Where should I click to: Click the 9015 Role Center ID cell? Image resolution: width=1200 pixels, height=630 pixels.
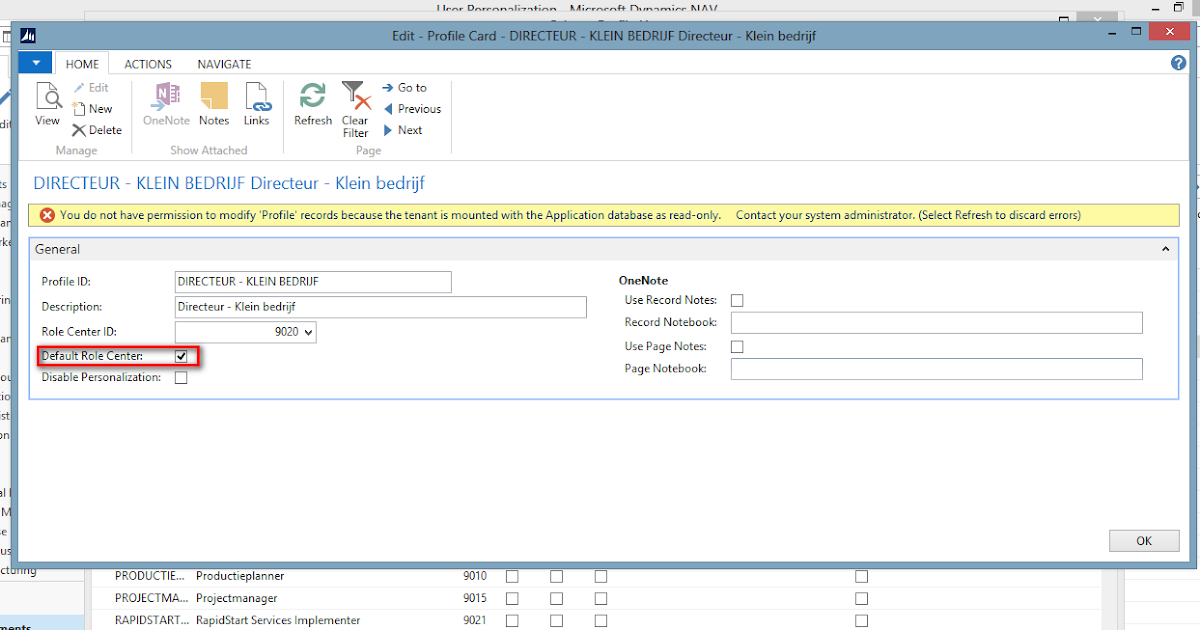click(x=475, y=598)
